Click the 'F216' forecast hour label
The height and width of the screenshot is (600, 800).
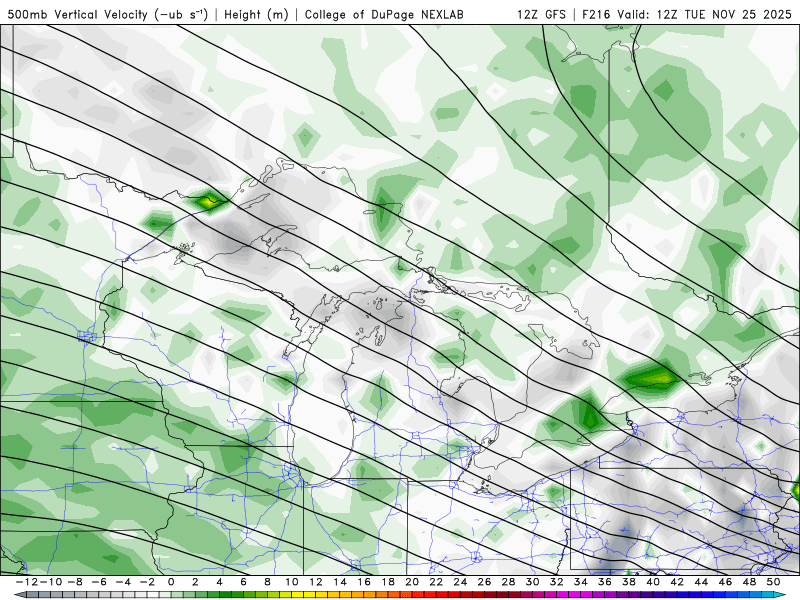[x=597, y=15]
